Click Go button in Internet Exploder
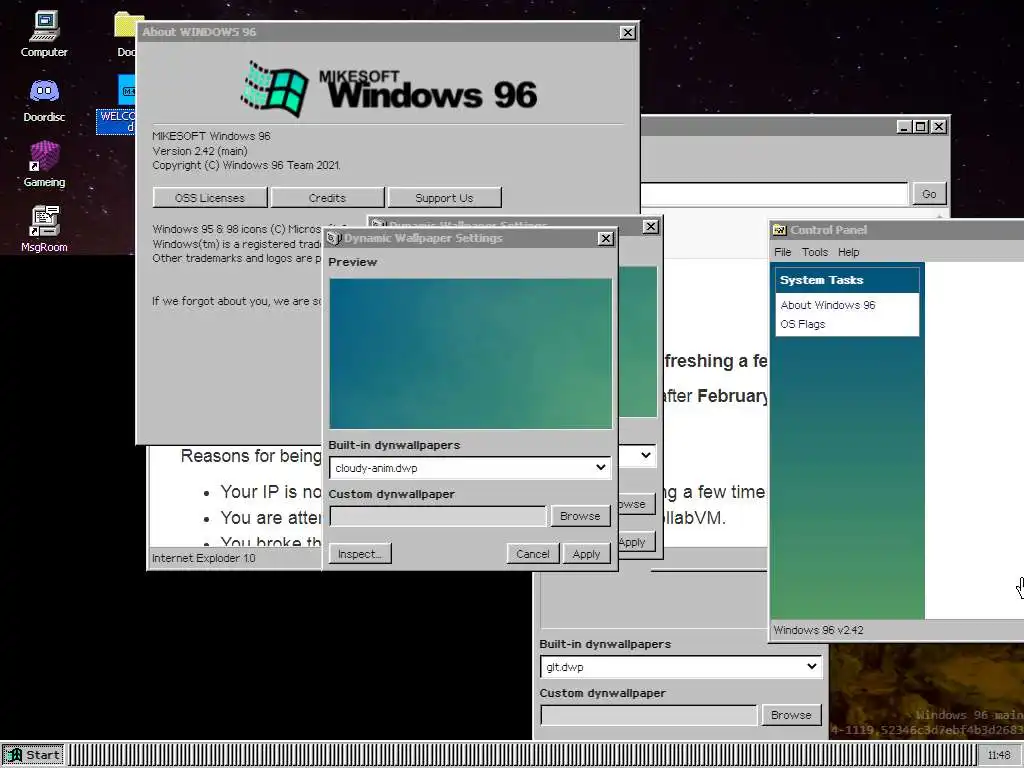Viewport: 1024px width, 768px height. pyautogui.click(x=929, y=194)
